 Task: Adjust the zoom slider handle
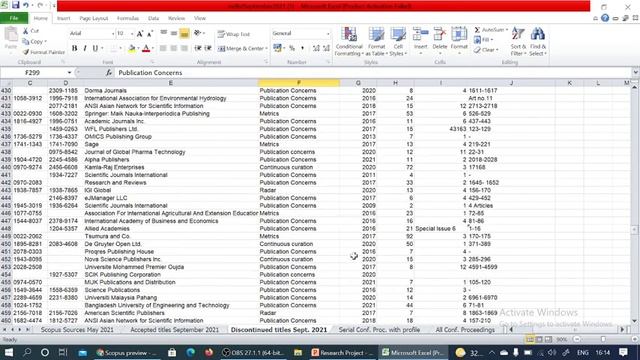603,340
